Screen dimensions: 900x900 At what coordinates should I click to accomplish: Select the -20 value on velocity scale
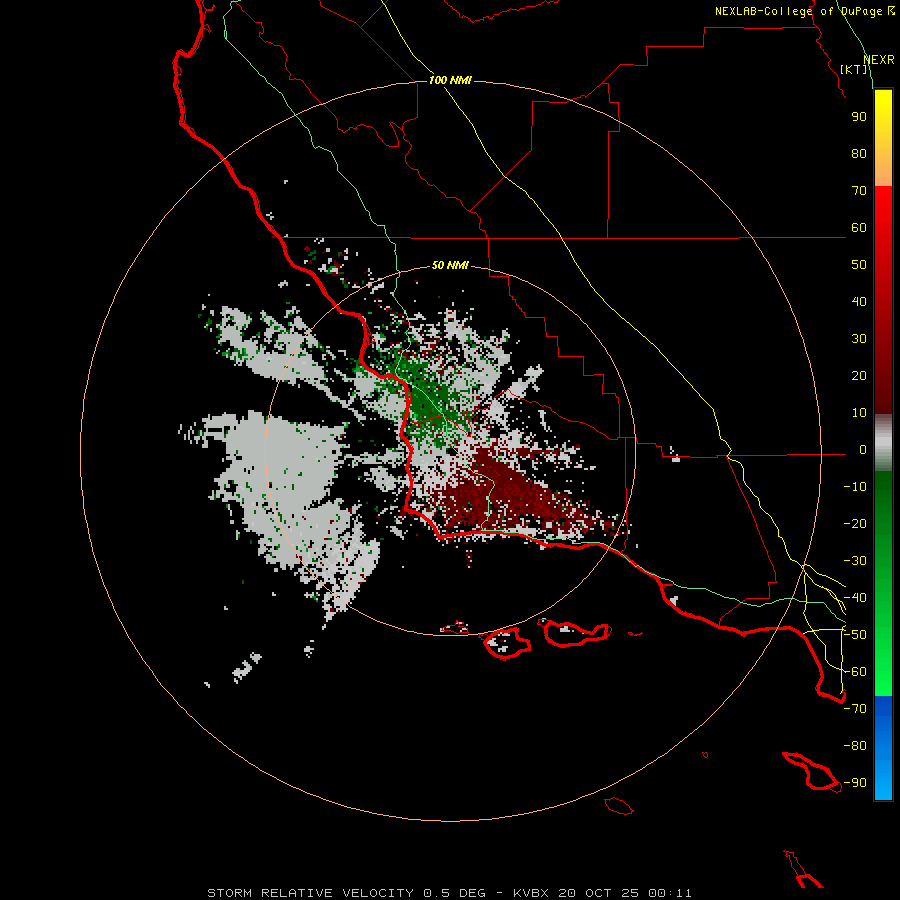(x=855, y=523)
